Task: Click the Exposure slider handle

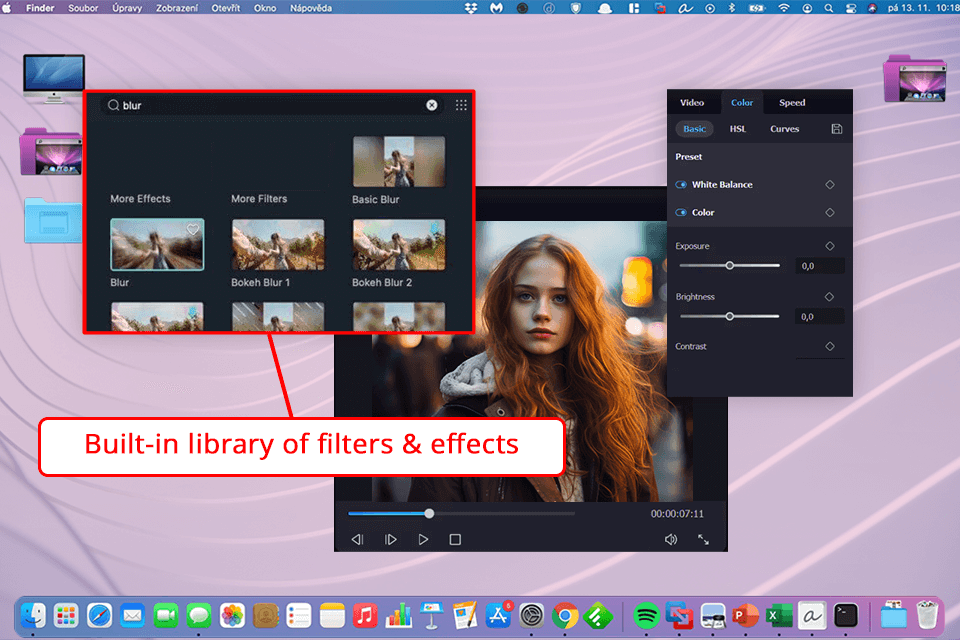Action: point(729,266)
